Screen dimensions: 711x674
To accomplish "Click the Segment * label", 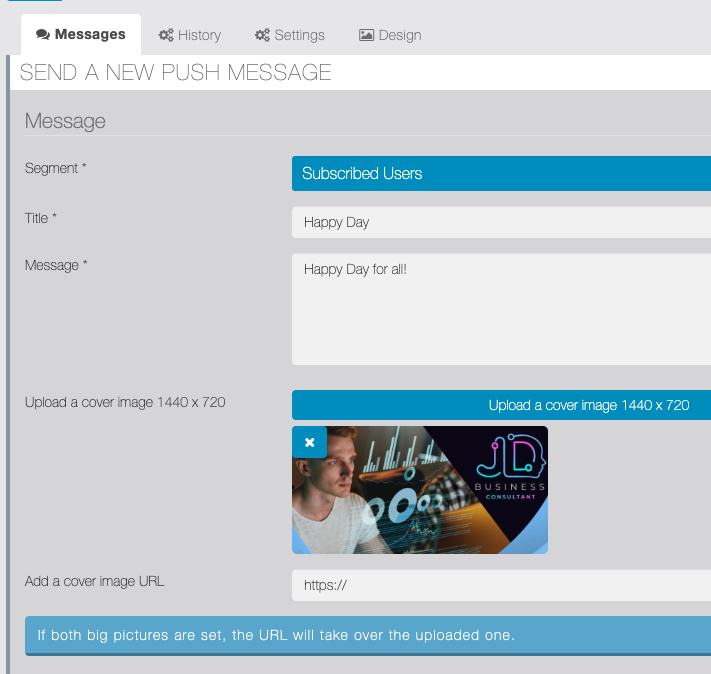I will [55, 168].
